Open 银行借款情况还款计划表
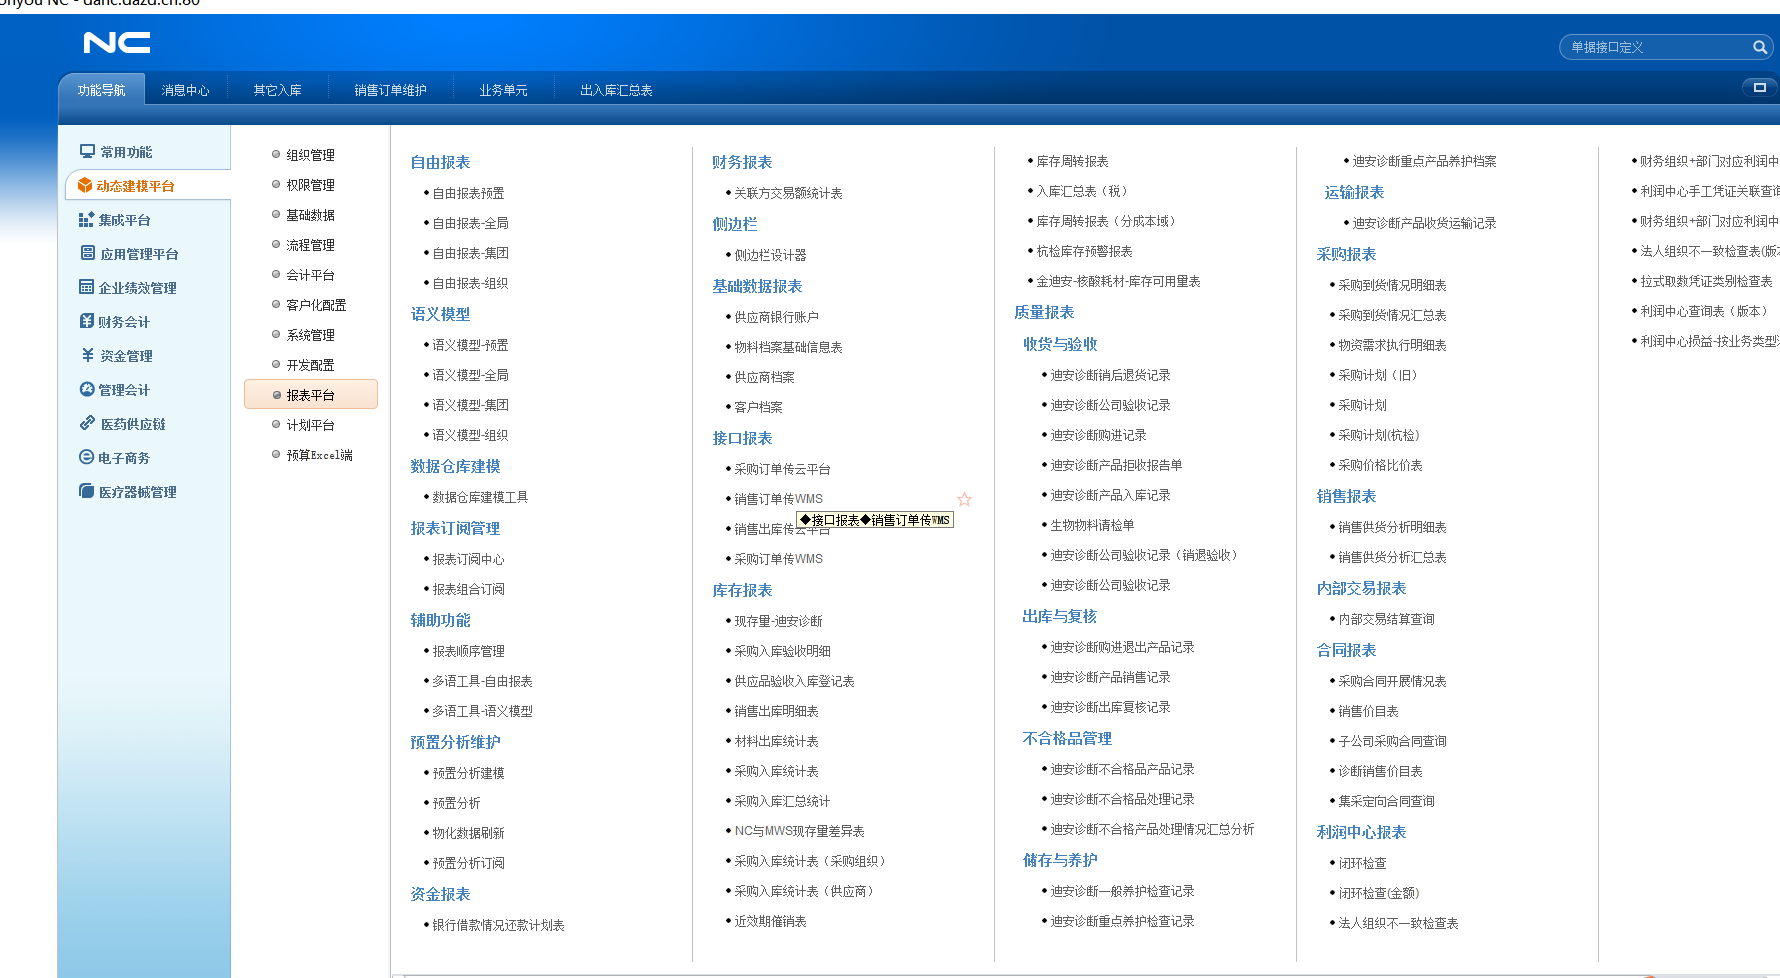Image resolution: width=1780 pixels, height=978 pixels. pos(498,925)
